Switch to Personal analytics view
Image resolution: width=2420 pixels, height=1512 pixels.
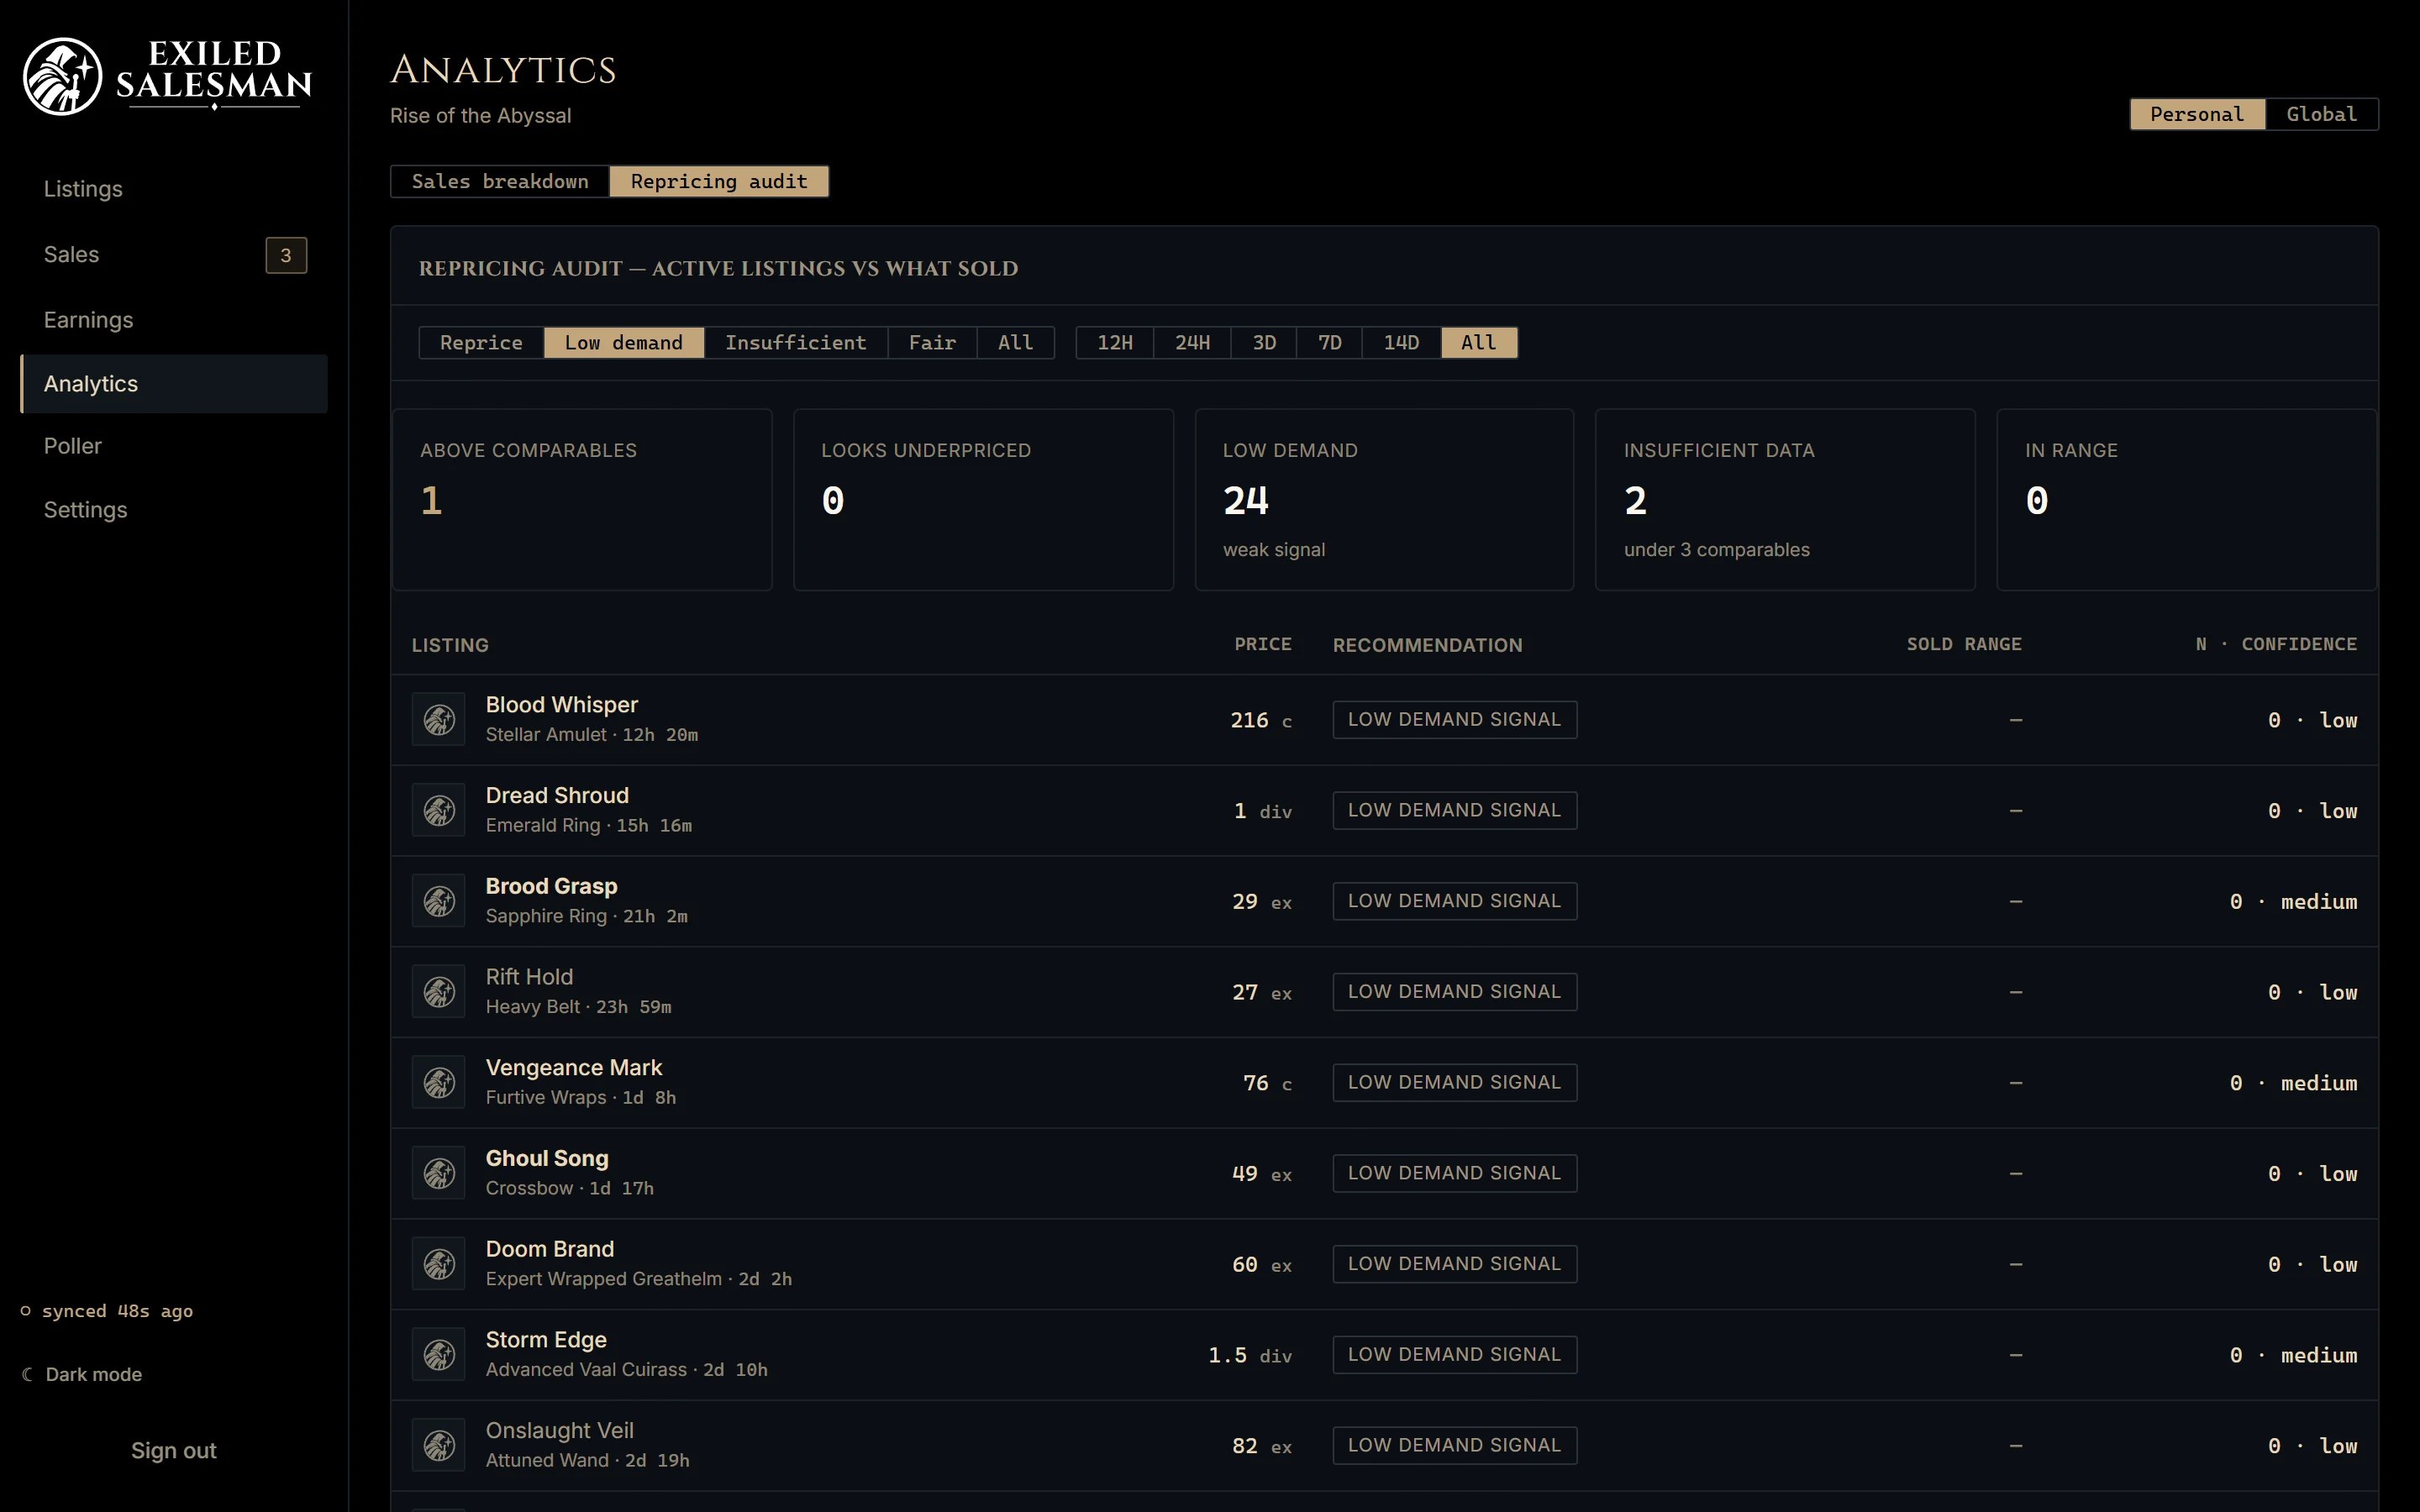(2197, 114)
